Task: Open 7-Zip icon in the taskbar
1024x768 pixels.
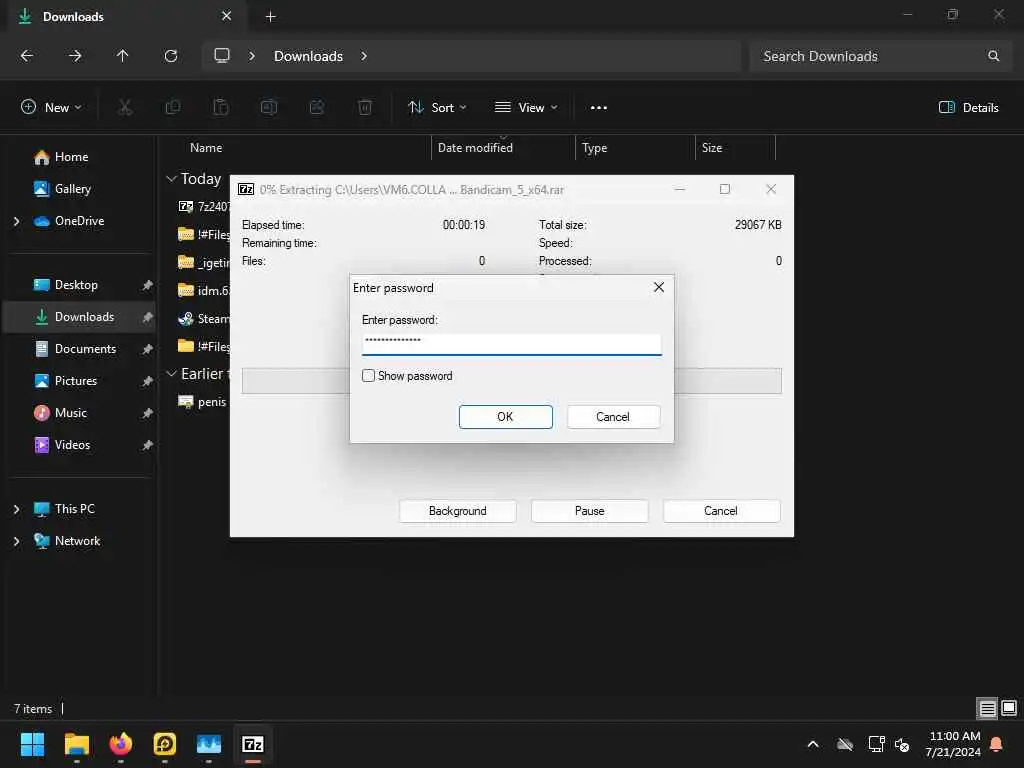Action: pyautogui.click(x=253, y=744)
